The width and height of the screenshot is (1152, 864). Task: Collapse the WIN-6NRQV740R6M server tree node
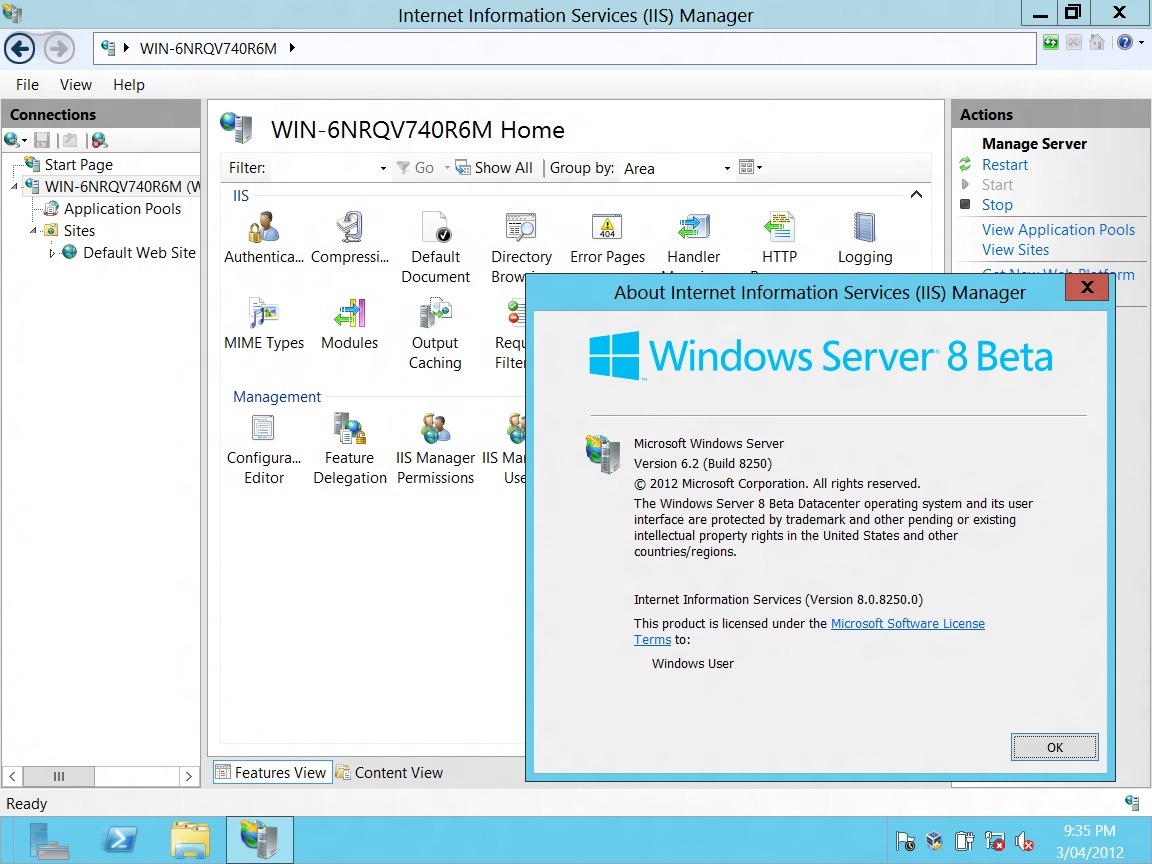(14, 187)
